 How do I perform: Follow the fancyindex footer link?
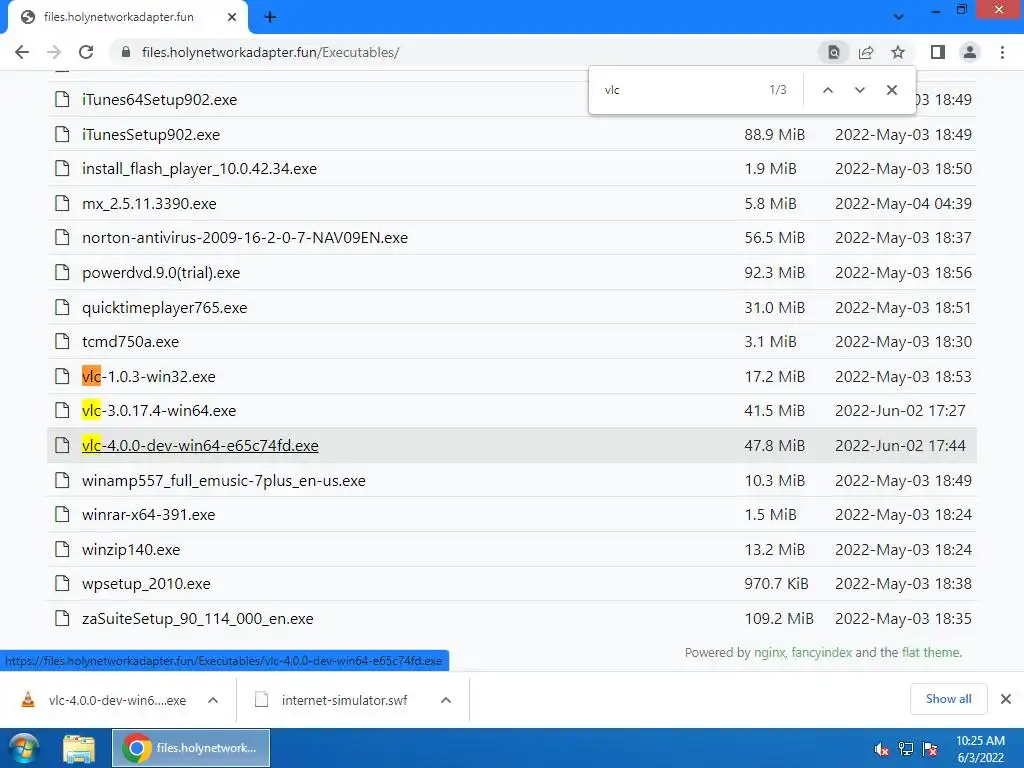821,652
